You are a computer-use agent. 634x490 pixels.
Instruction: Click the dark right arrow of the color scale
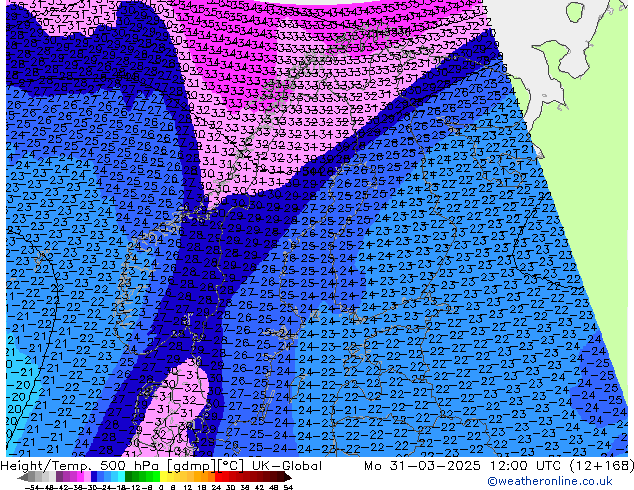(x=288, y=477)
